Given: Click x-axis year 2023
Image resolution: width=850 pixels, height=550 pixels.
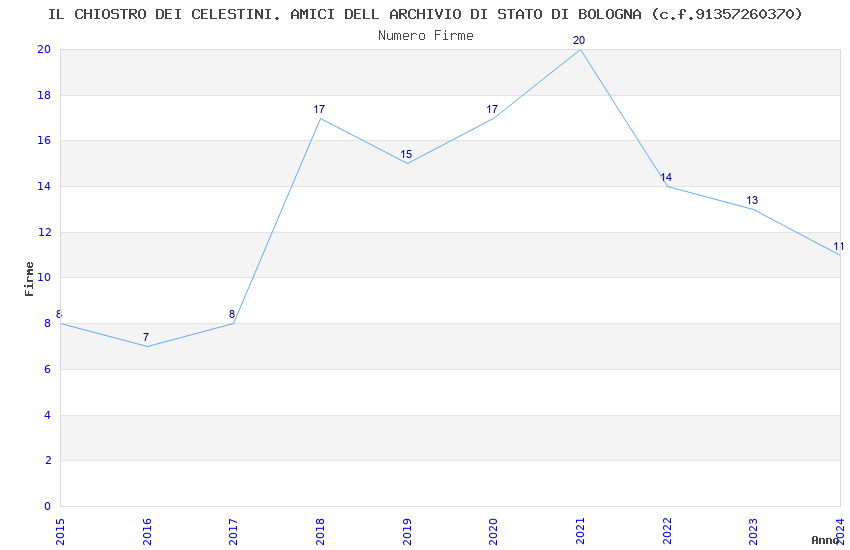Looking at the screenshot, I should click(x=753, y=531).
